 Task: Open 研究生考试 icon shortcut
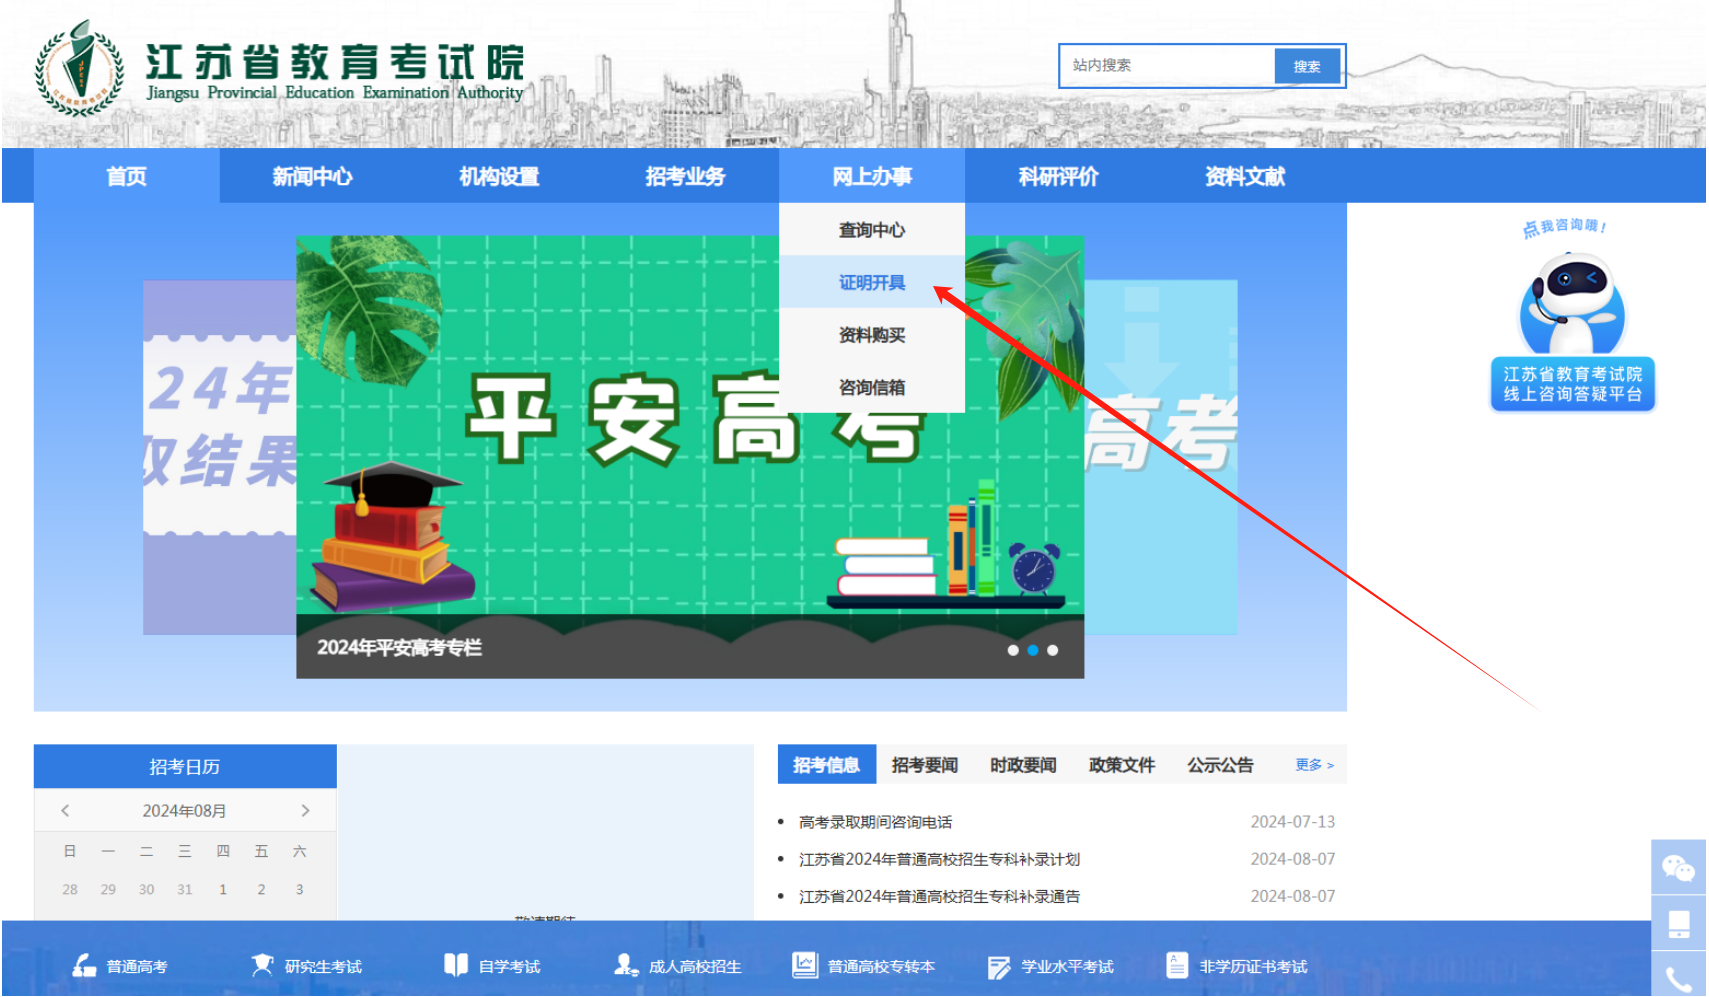(x=262, y=965)
